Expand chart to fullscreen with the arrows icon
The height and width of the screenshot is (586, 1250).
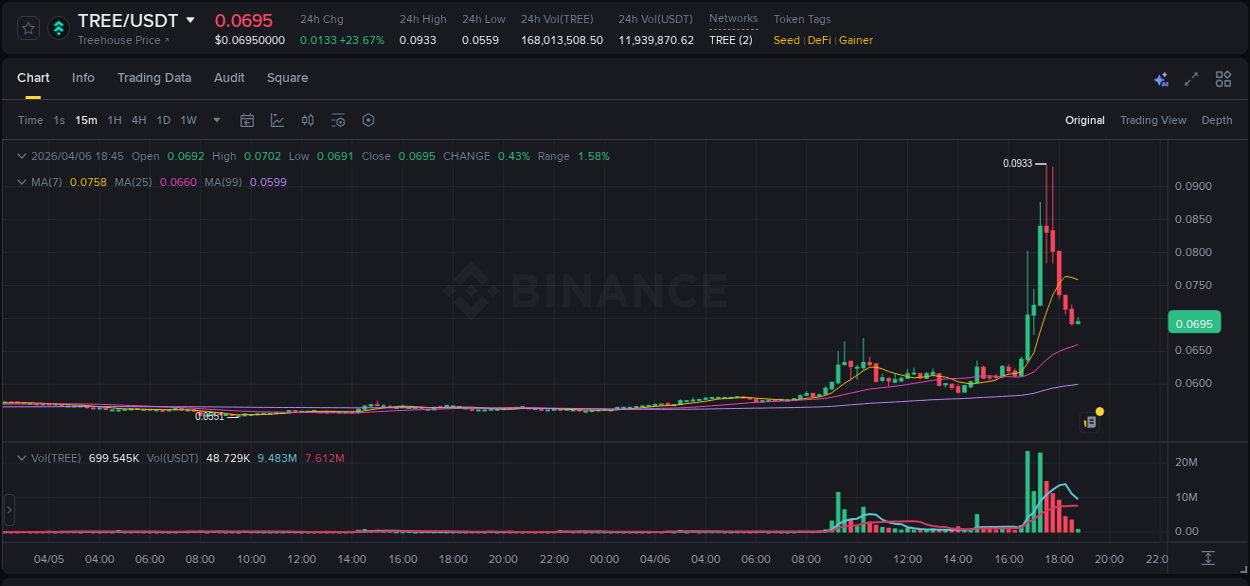click(1191, 79)
